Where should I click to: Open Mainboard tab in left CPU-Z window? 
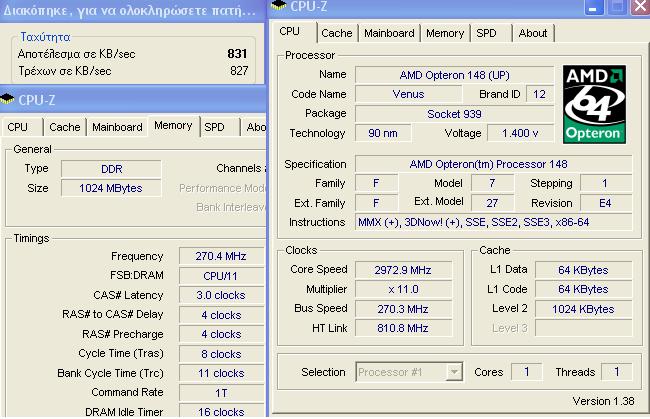(x=117, y=127)
